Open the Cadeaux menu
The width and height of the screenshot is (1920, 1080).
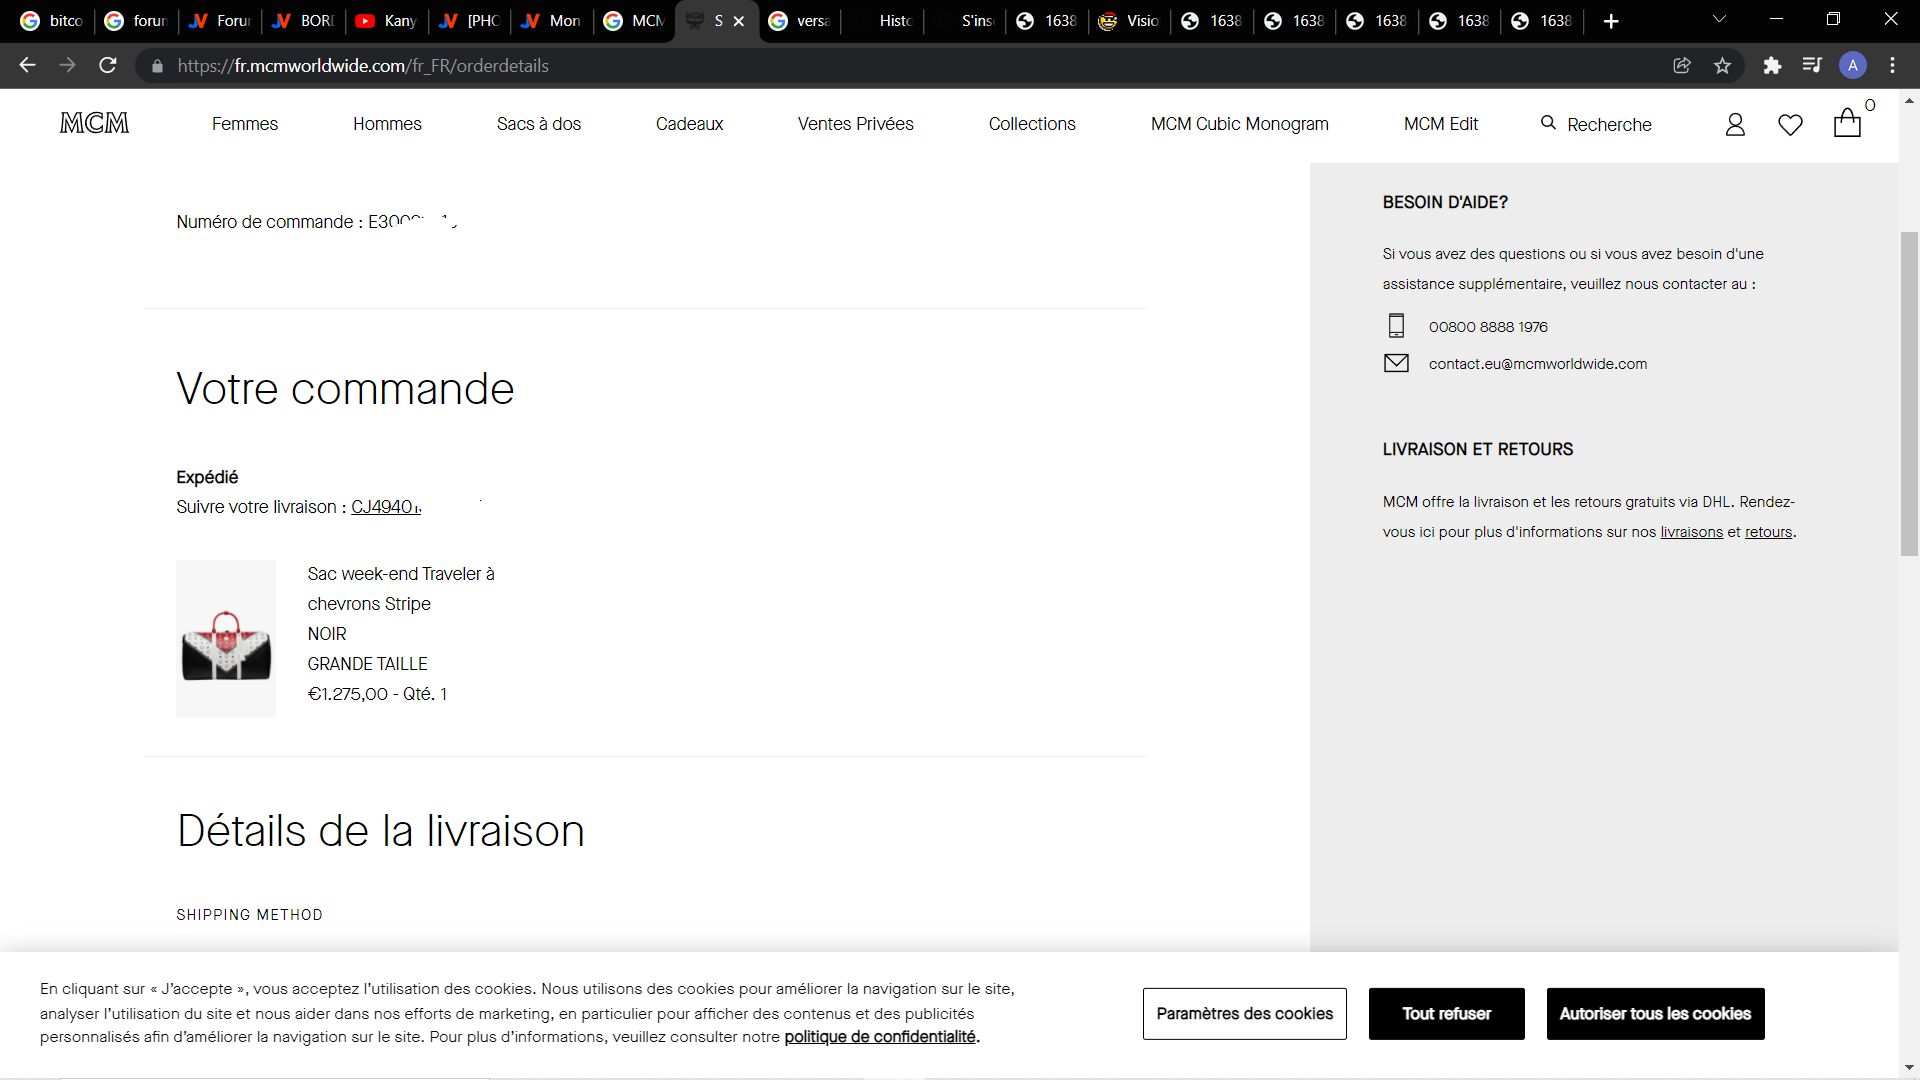689,124
